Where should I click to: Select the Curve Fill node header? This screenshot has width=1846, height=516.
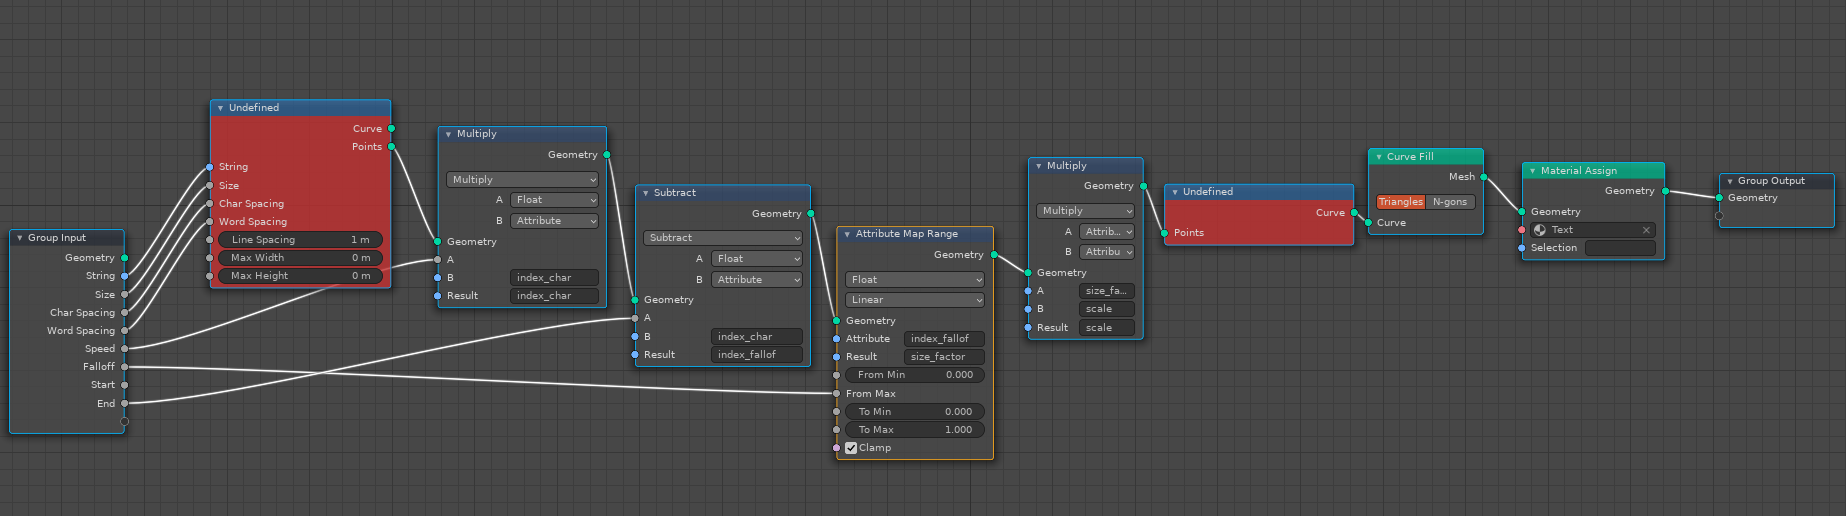tap(1426, 157)
